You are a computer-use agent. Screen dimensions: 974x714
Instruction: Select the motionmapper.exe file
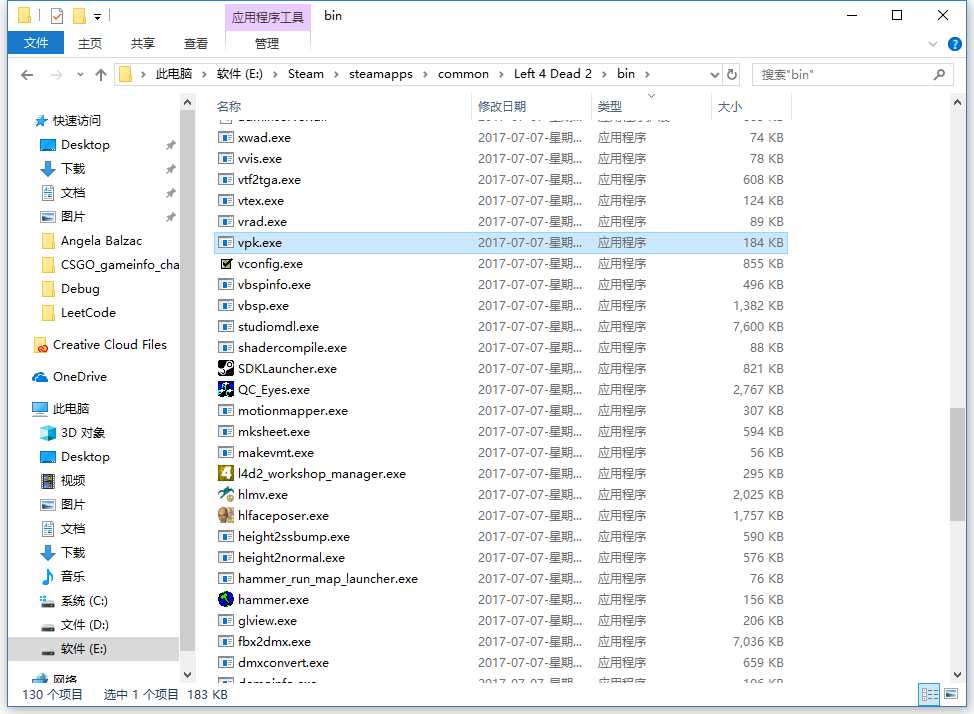(501, 411)
